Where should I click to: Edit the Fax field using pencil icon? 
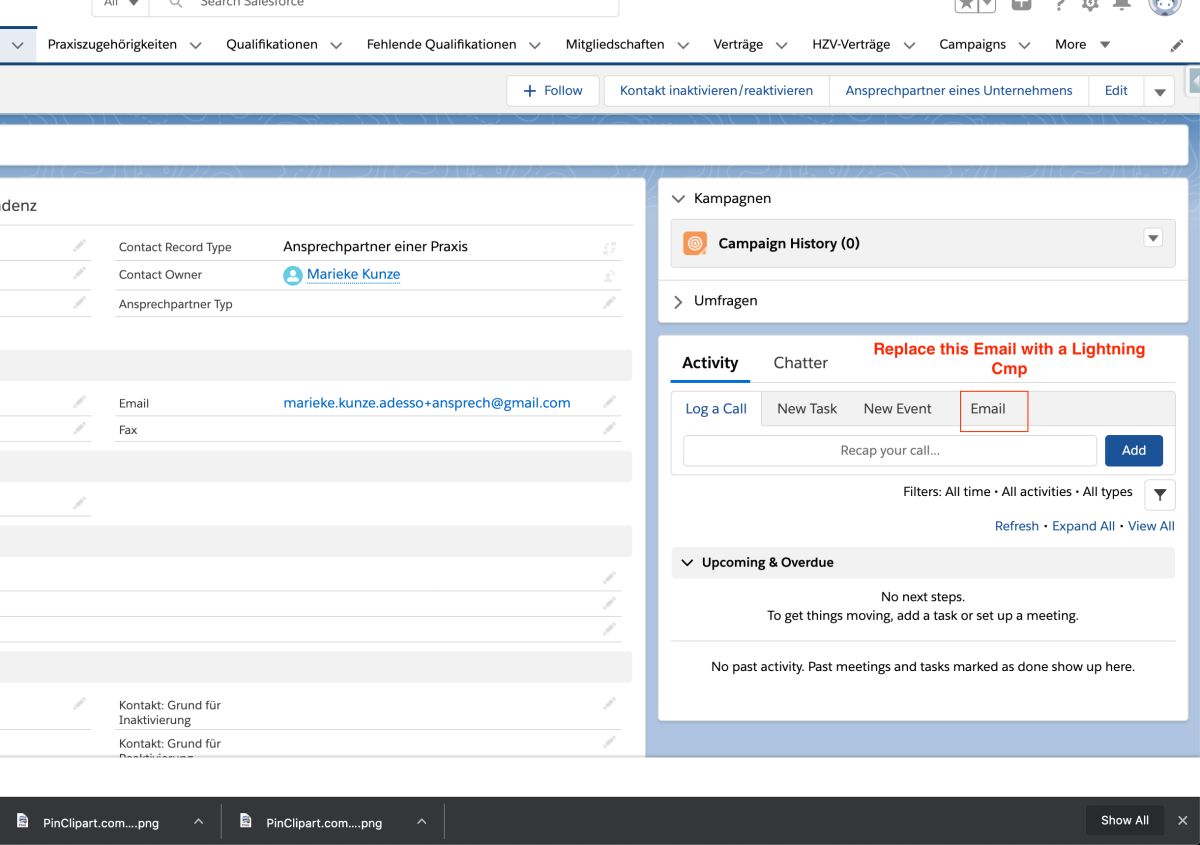pos(609,428)
